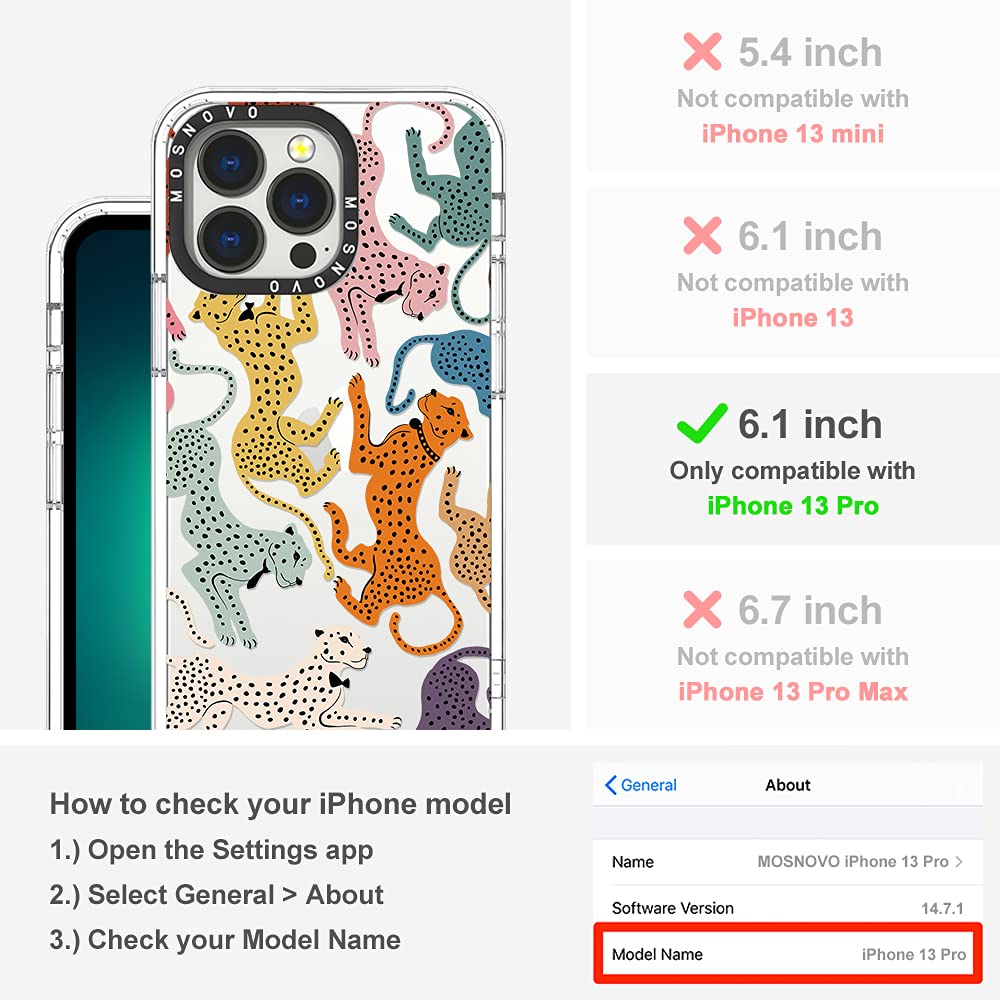Click the iPhone 13 mini red text
The height and width of the screenshot is (1000, 1000).
coord(793,134)
